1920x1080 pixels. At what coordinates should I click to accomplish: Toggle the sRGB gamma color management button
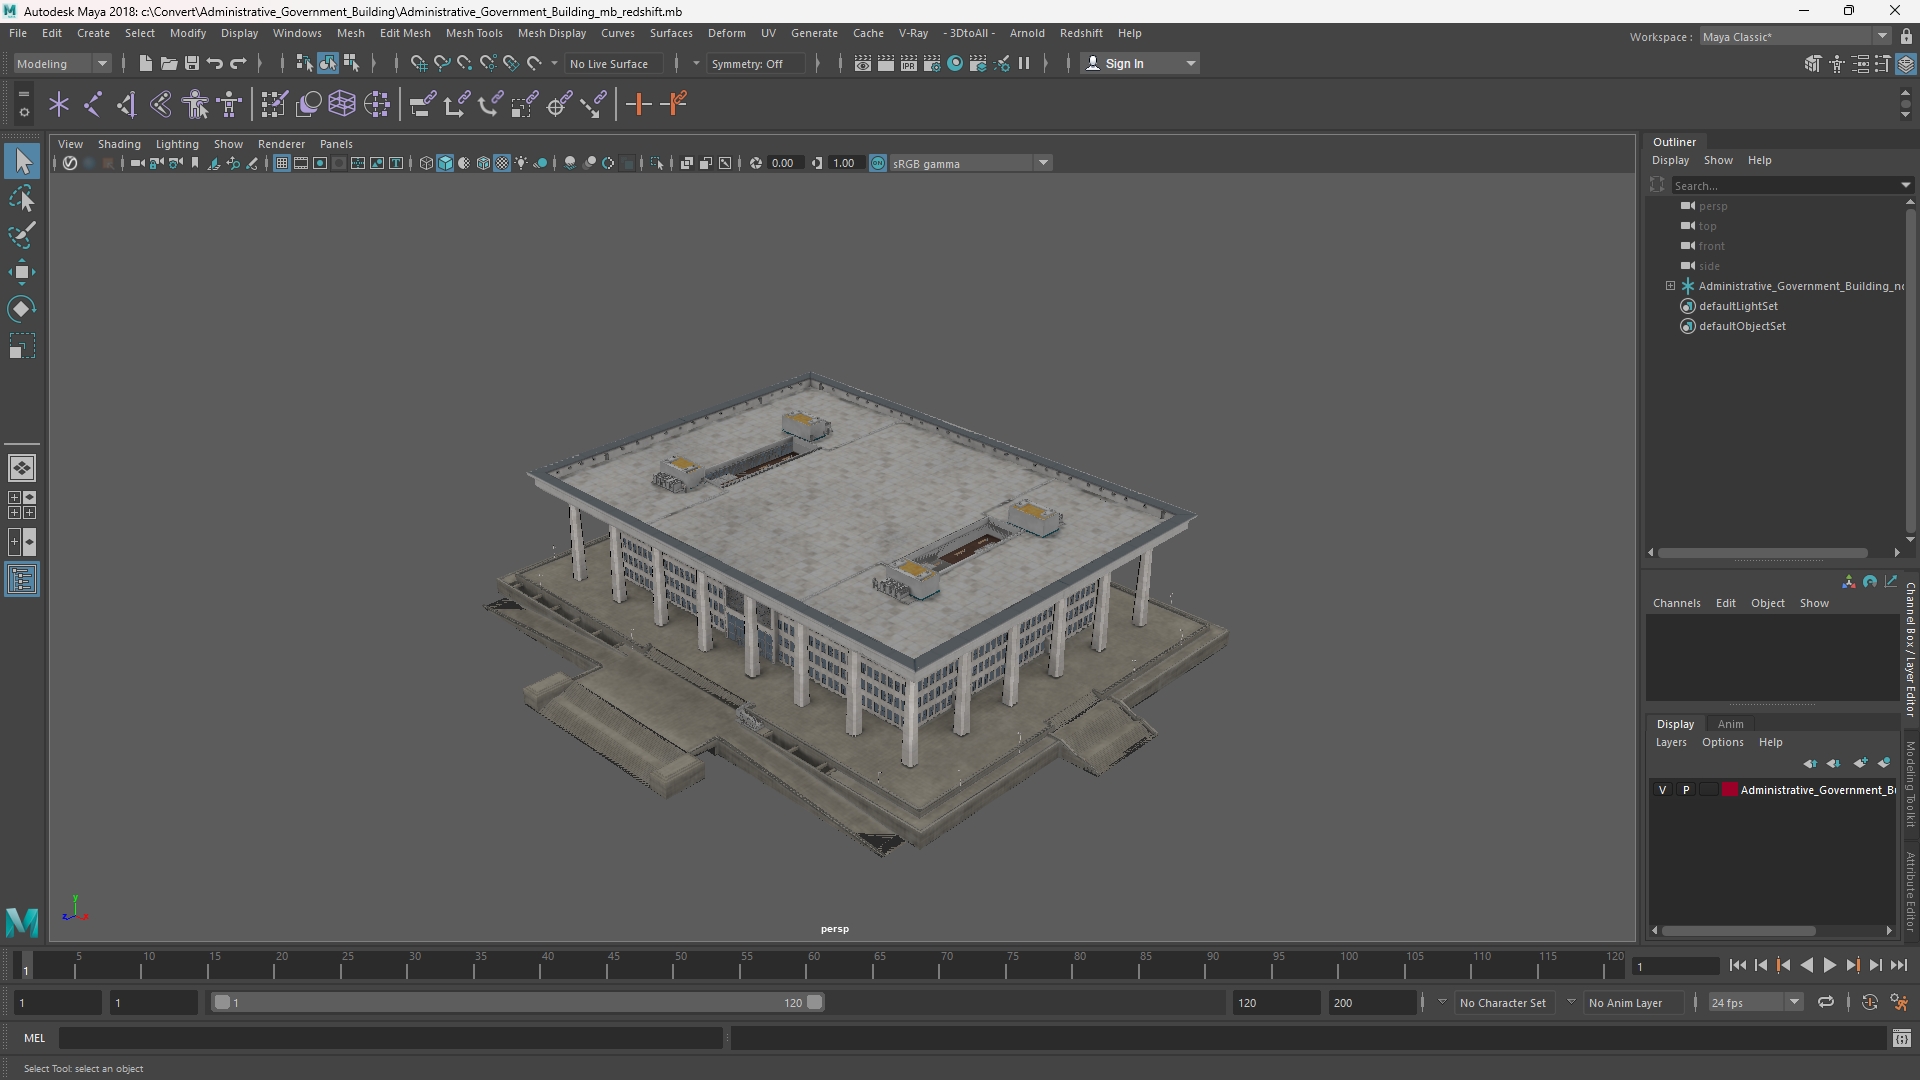pos(878,163)
